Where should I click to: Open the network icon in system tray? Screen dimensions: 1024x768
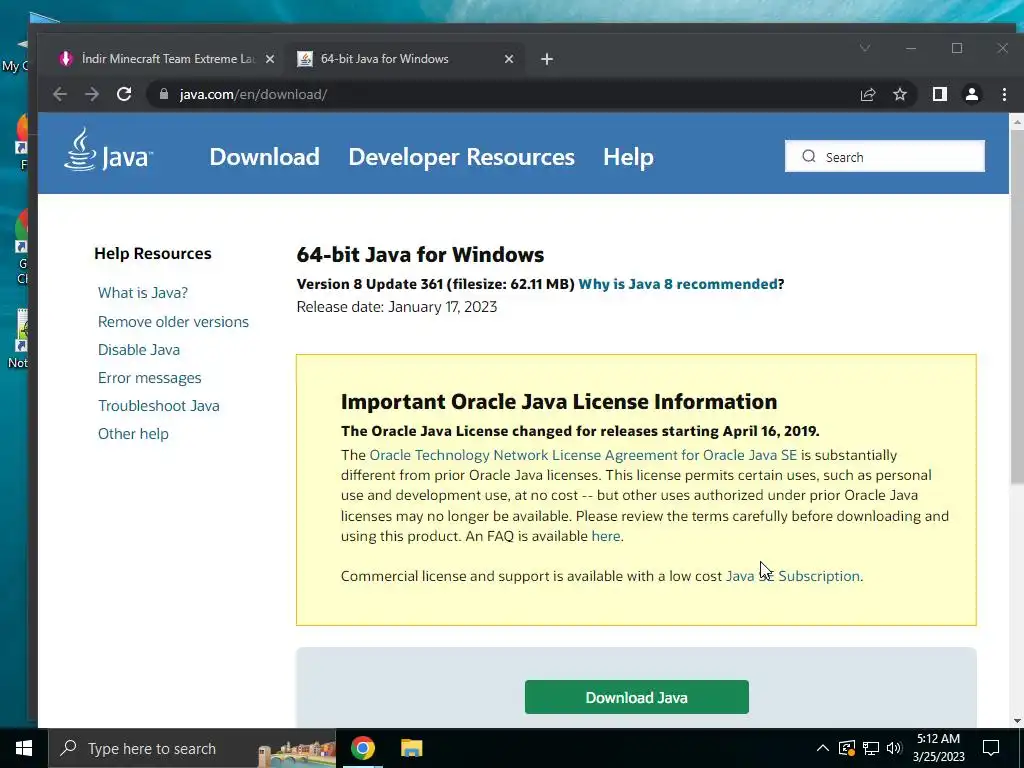pos(871,748)
